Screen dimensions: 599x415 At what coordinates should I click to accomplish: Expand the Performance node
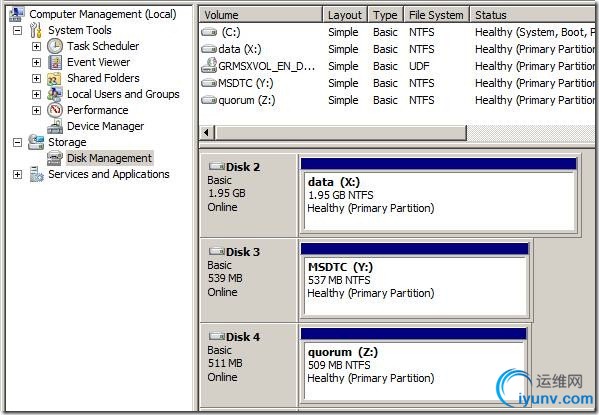point(36,110)
